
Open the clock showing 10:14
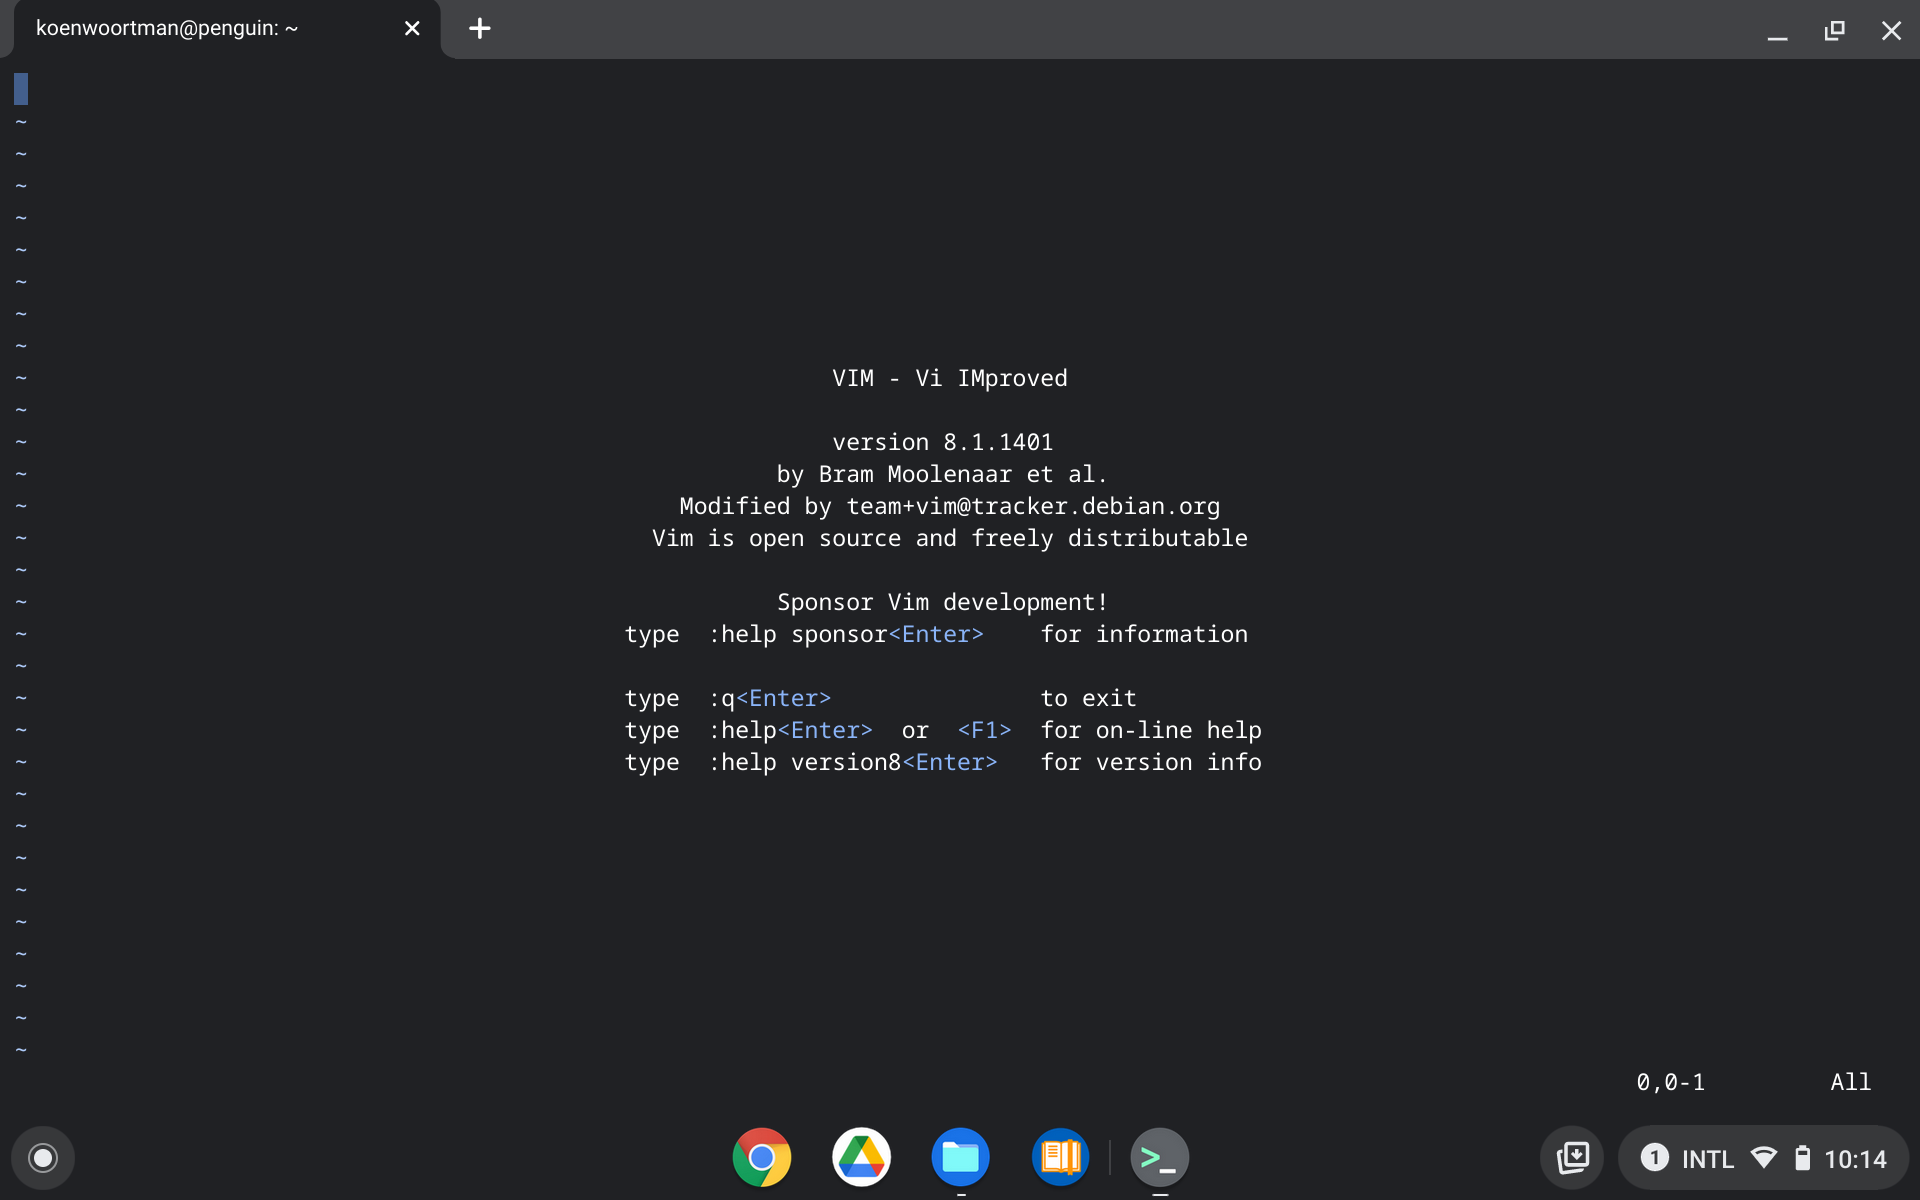(x=1855, y=1159)
